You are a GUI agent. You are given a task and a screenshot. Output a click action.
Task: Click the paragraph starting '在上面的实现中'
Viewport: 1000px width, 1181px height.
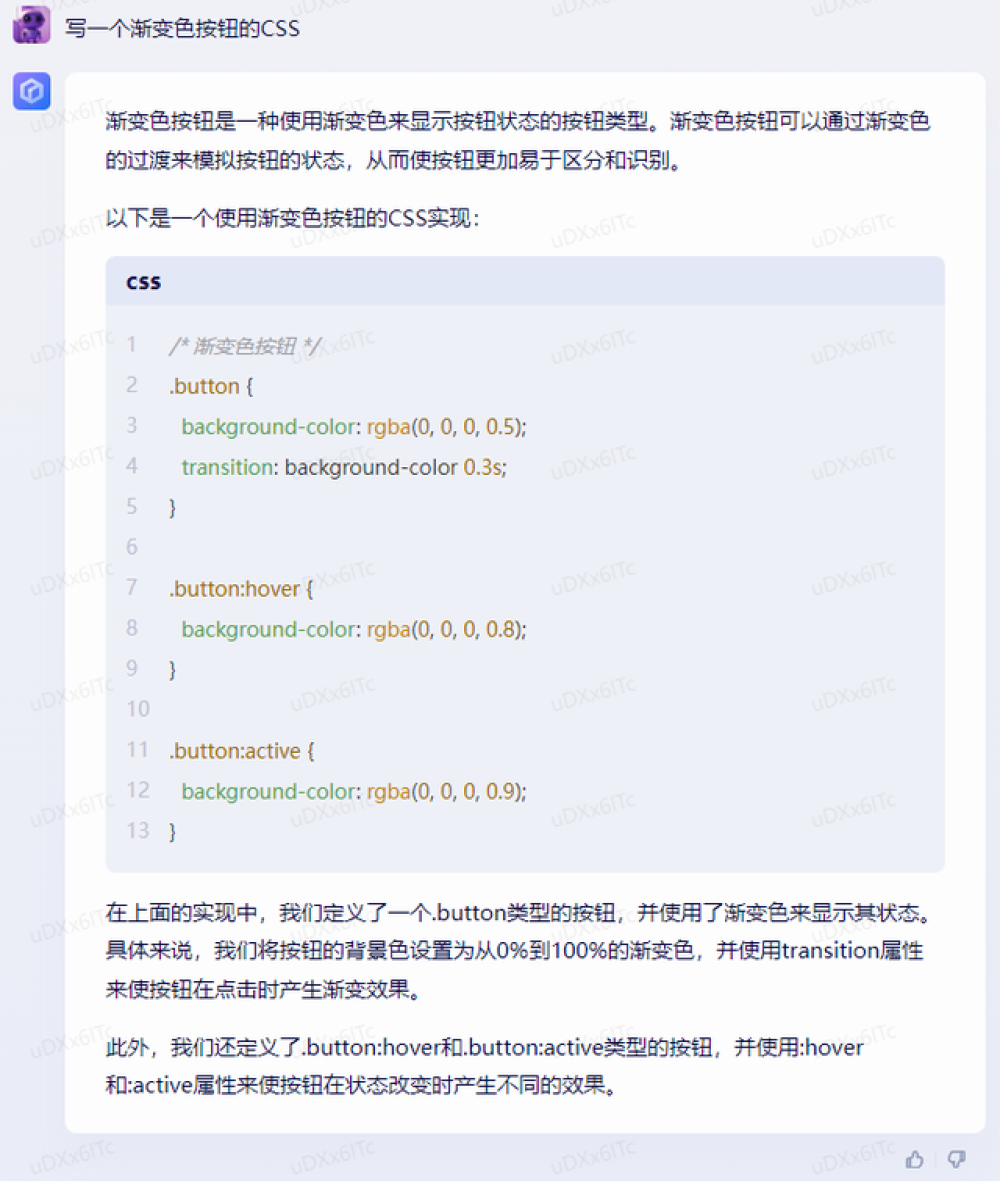coord(520,951)
